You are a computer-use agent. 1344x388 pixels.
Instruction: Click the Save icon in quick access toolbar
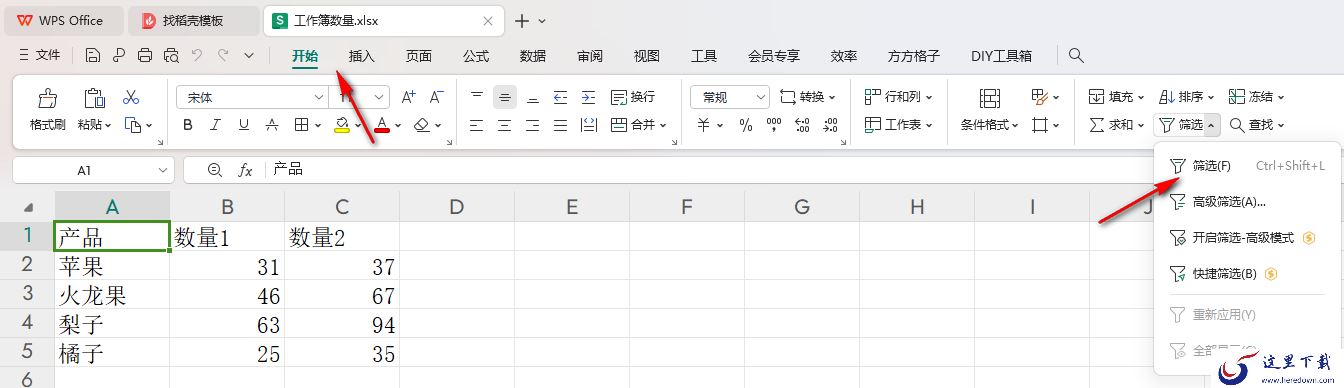[x=93, y=56]
